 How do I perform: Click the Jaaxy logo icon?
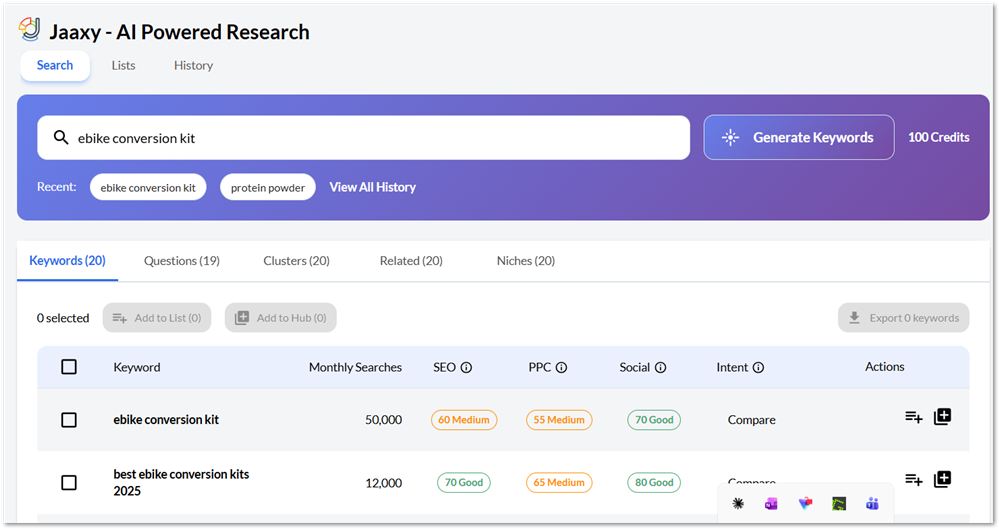pos(29,29)
